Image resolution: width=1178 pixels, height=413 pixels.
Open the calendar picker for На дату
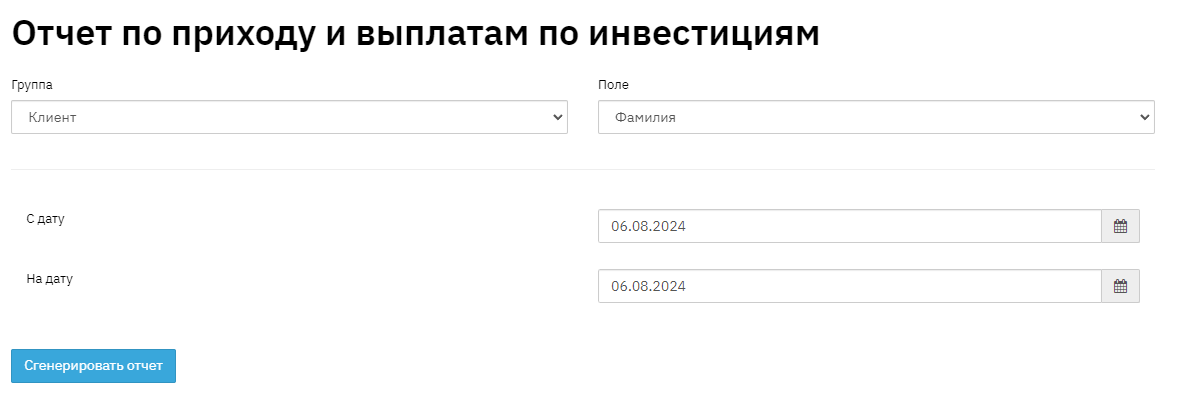[x=1120, y=286]
